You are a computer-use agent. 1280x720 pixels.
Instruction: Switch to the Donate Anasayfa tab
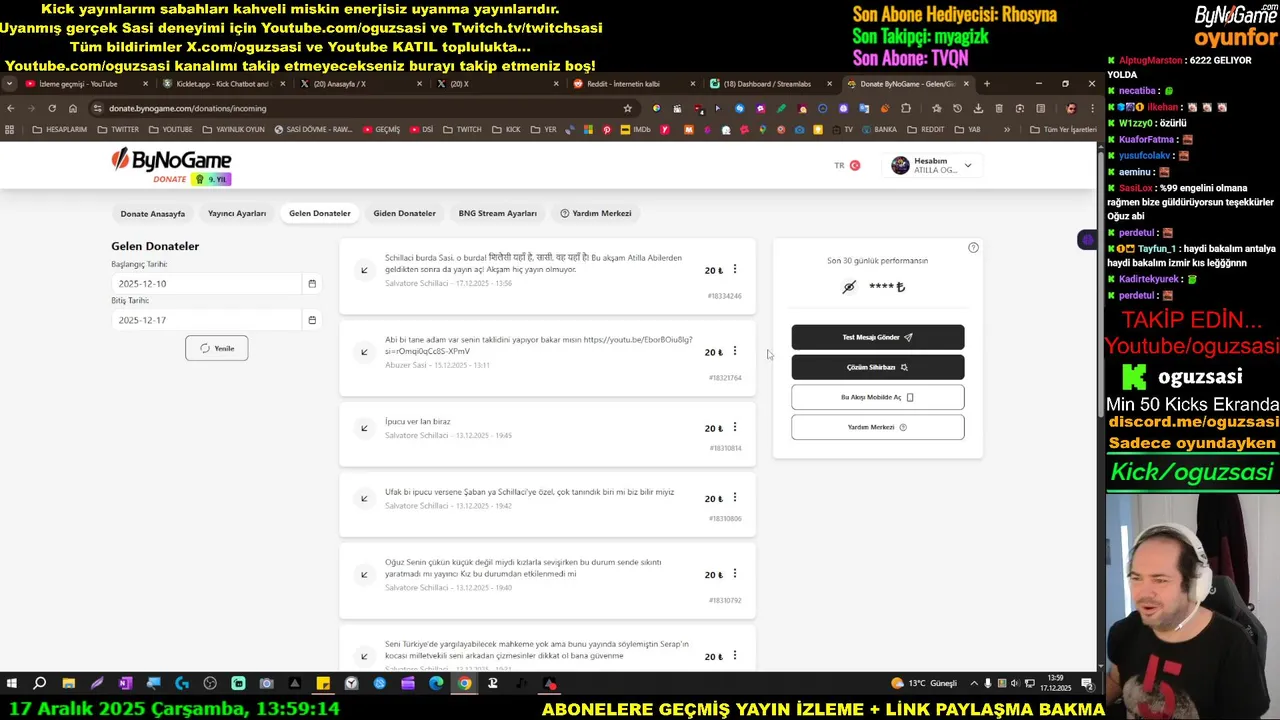[x=153, y=214]
